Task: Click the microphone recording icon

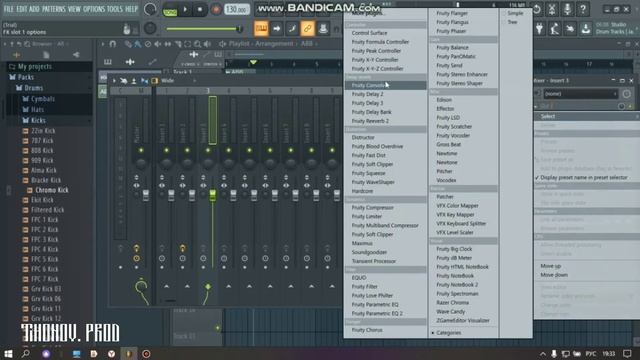Action: coord(567,9)
